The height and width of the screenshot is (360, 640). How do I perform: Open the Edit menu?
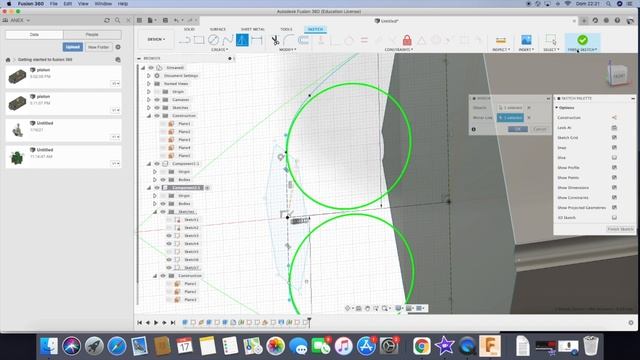point(68,4)
